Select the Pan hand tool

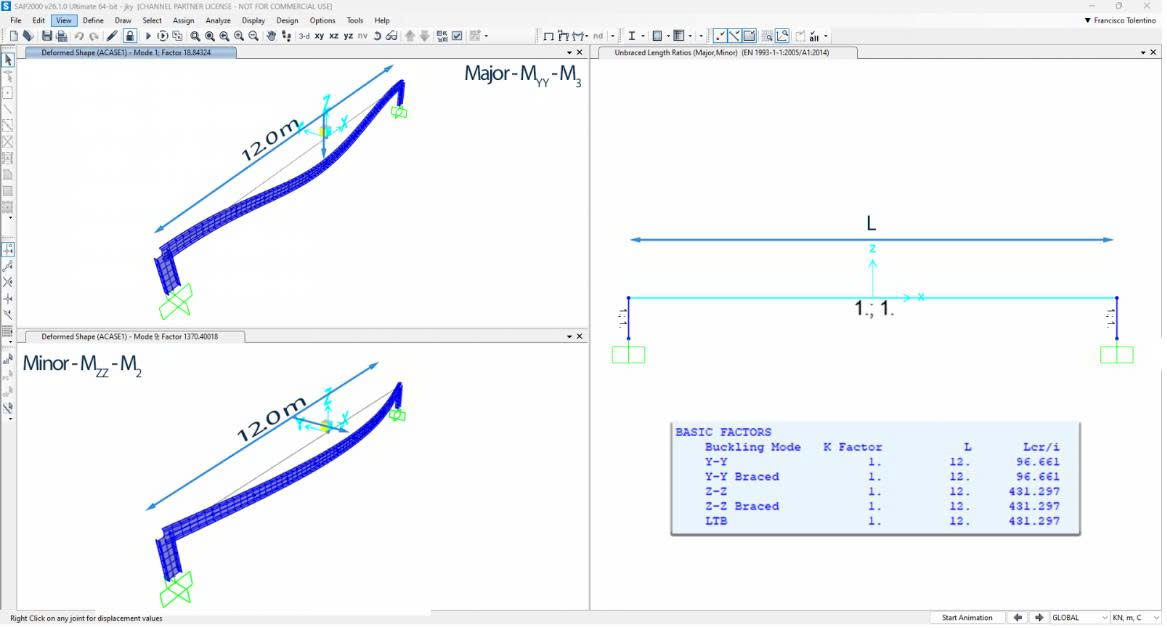coord(271,36)
